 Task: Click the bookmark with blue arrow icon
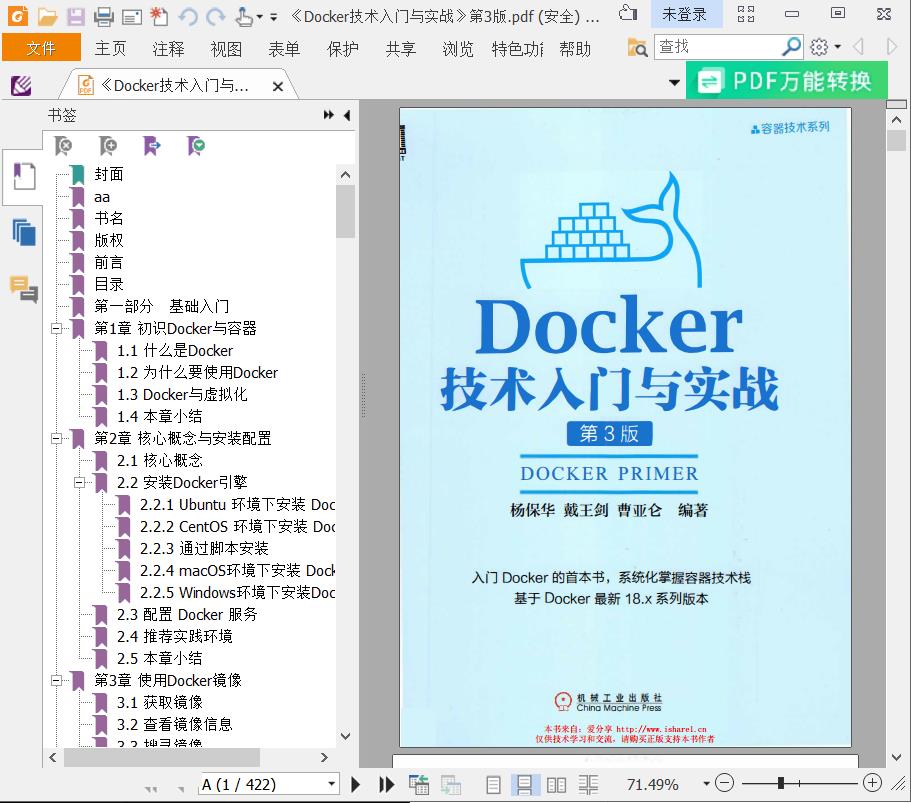click(152, 145)
